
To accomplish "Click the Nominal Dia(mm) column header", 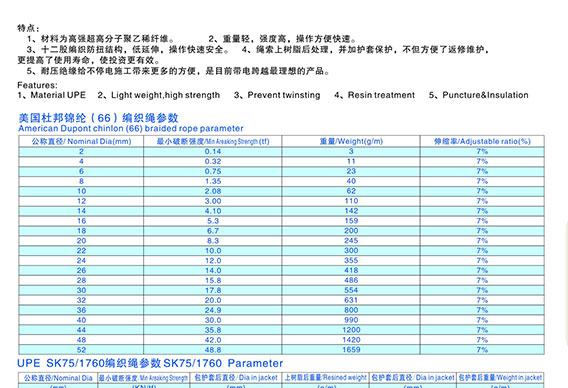I will [81, 141].
